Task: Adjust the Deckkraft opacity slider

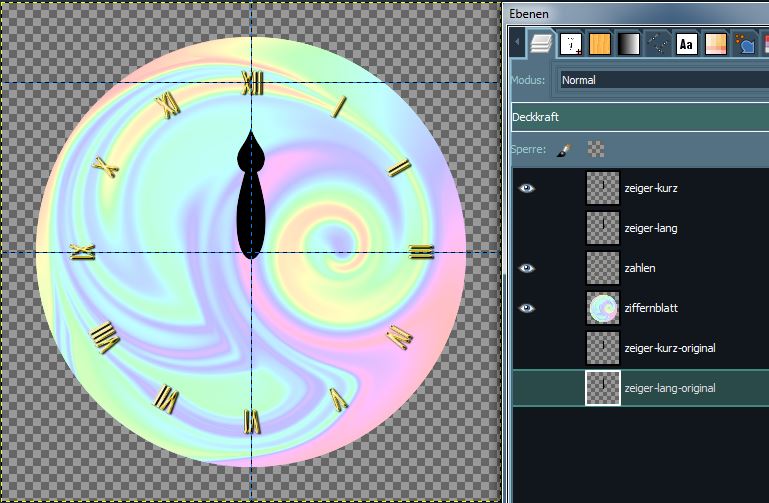Action: coord(640,117)
